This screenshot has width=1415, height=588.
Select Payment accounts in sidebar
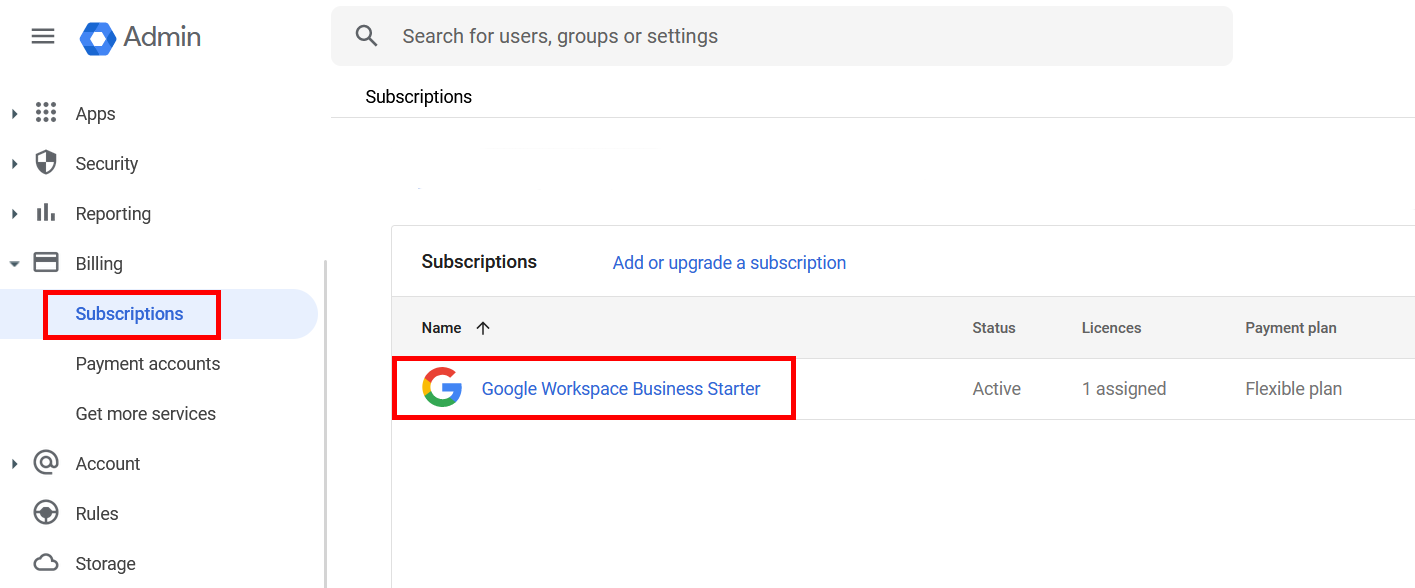pyautogui.click(x=148, y=364)
